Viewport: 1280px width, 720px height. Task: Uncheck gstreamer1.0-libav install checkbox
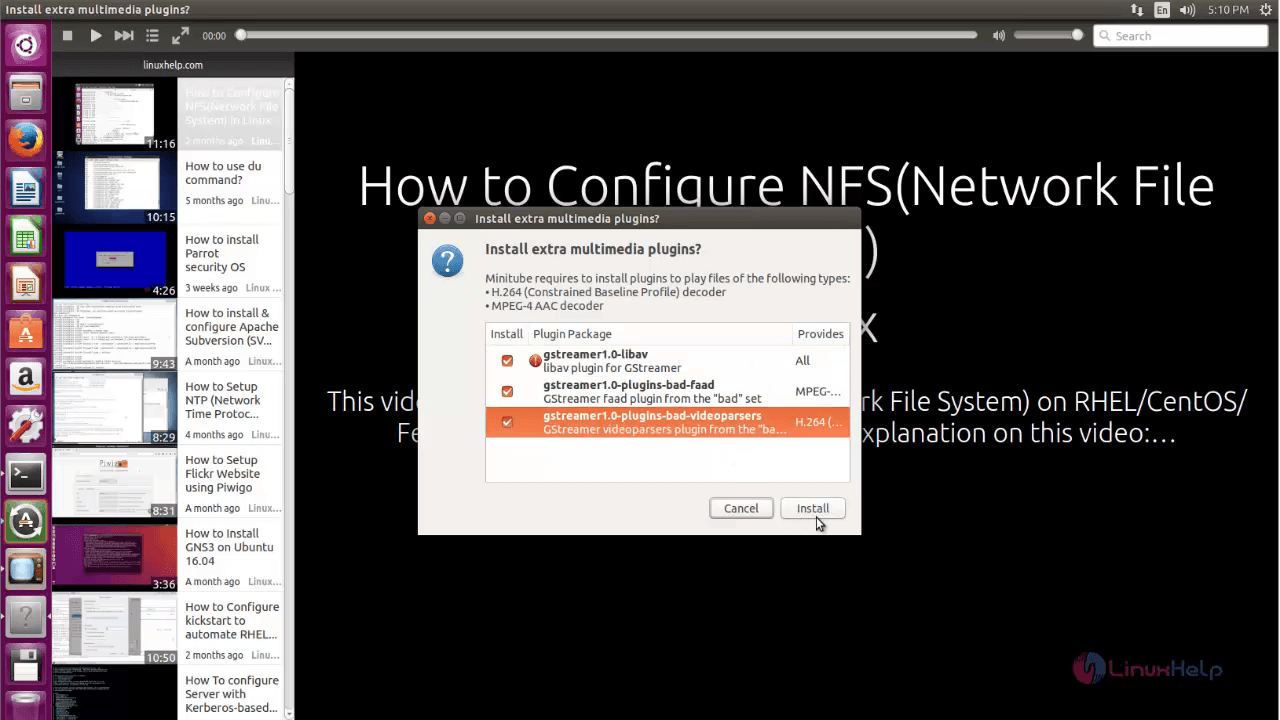[x=507, y=361]
